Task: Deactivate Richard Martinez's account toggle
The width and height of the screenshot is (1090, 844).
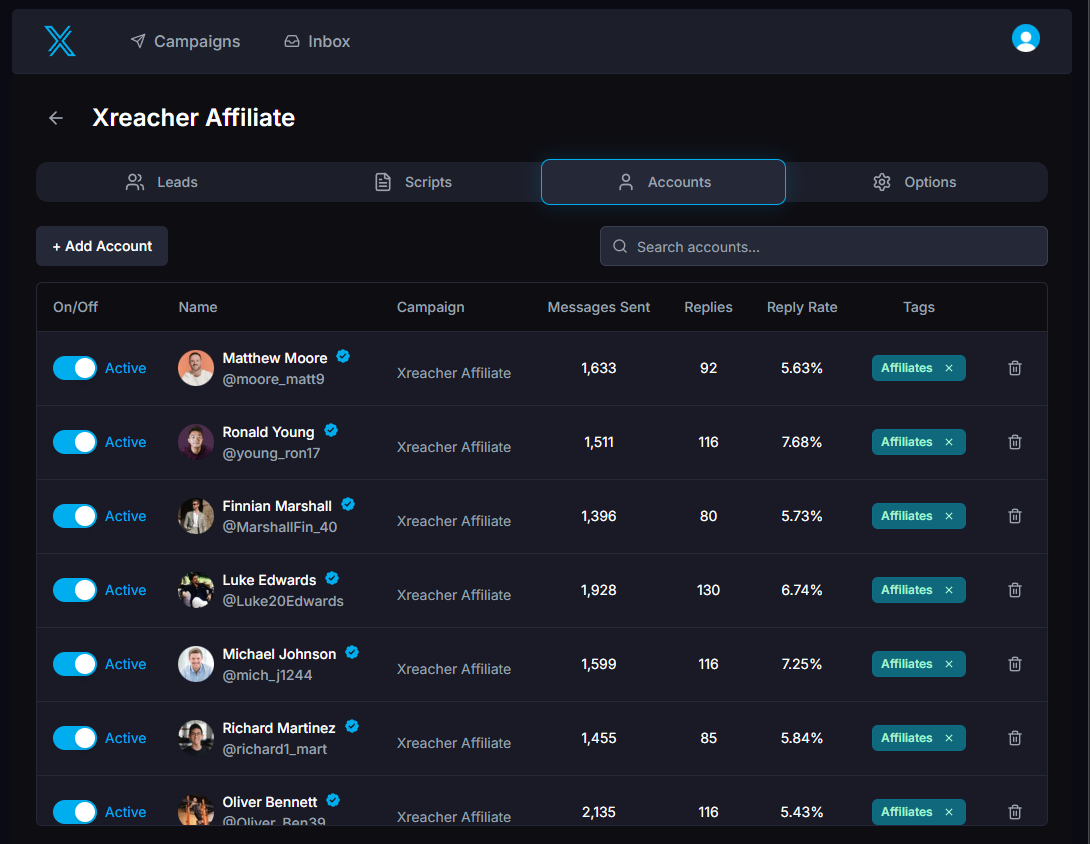Action: click(75, 738)
